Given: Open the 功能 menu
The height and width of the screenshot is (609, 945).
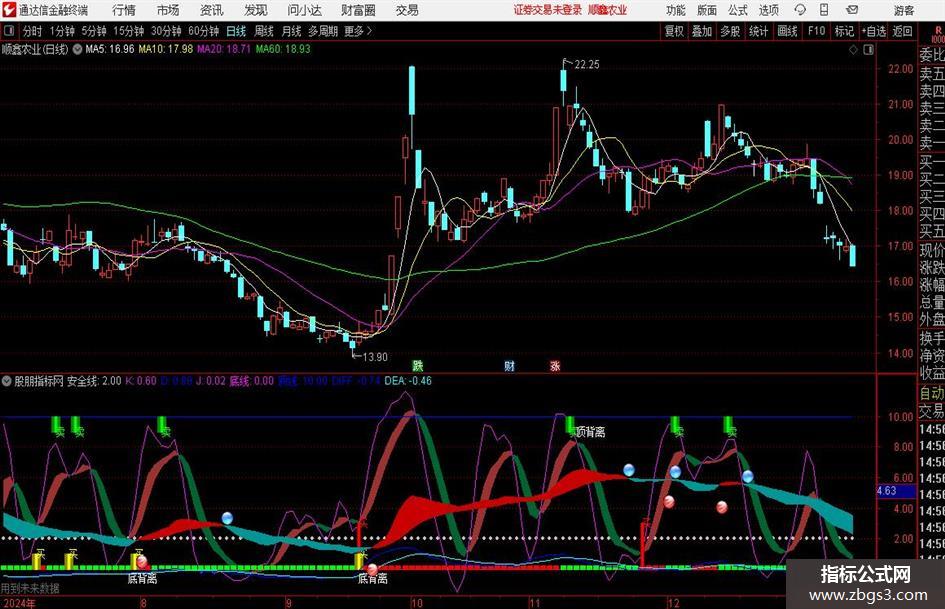Looking at the screenshot, I should 676,10.
